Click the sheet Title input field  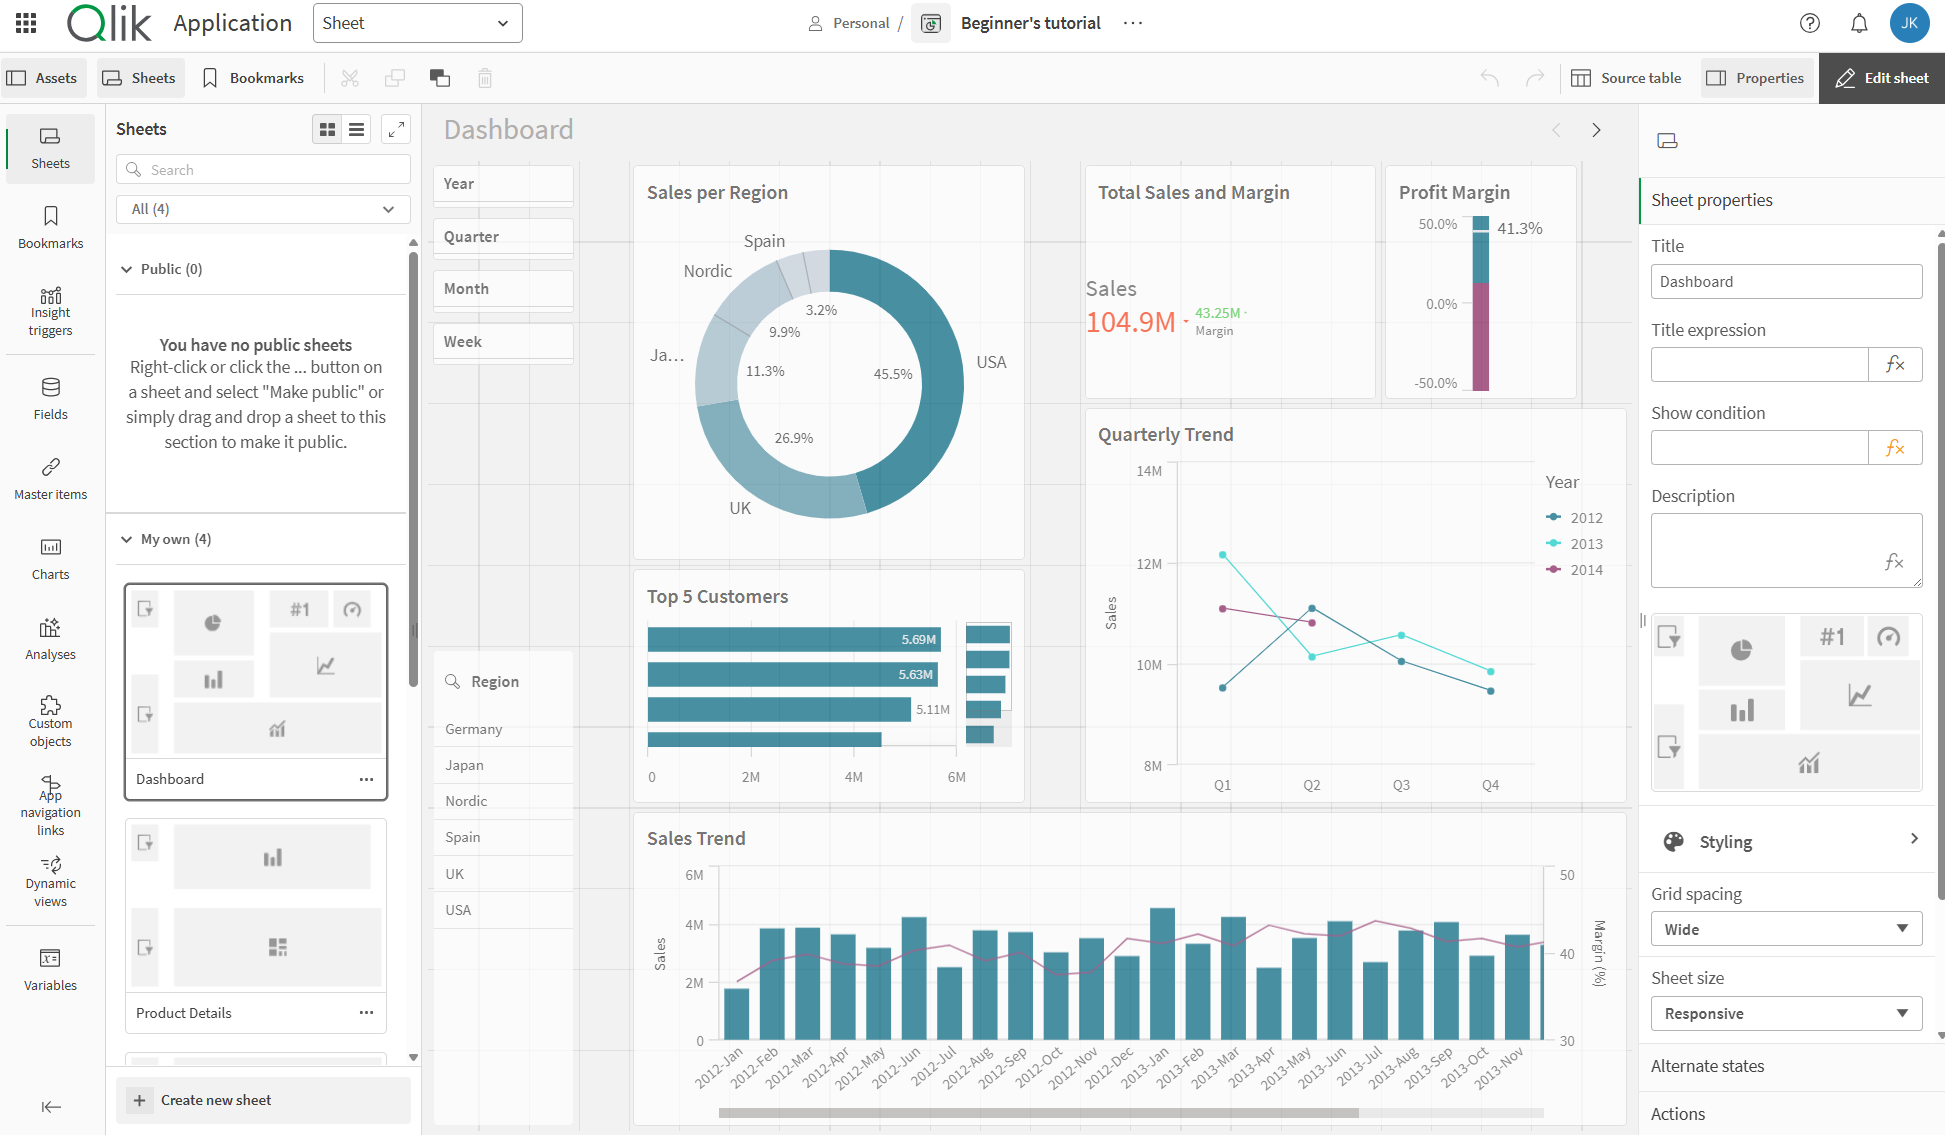tap(1785, 282)
